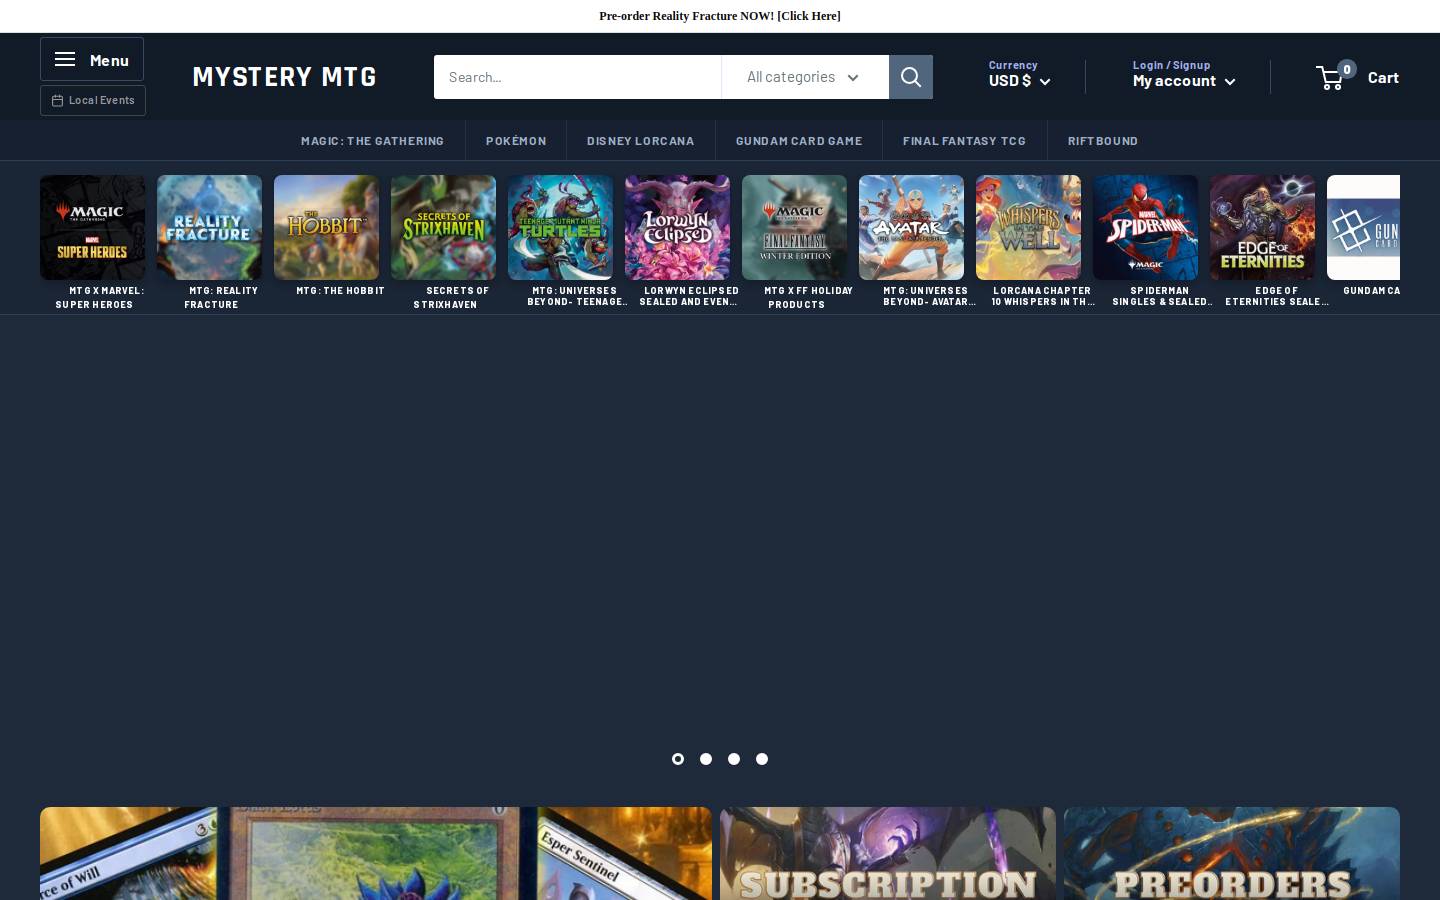Click 'MTG X FF HOLIDAY PRODUCTS' caption
The image size is (1440, 900).
point(809,297)
